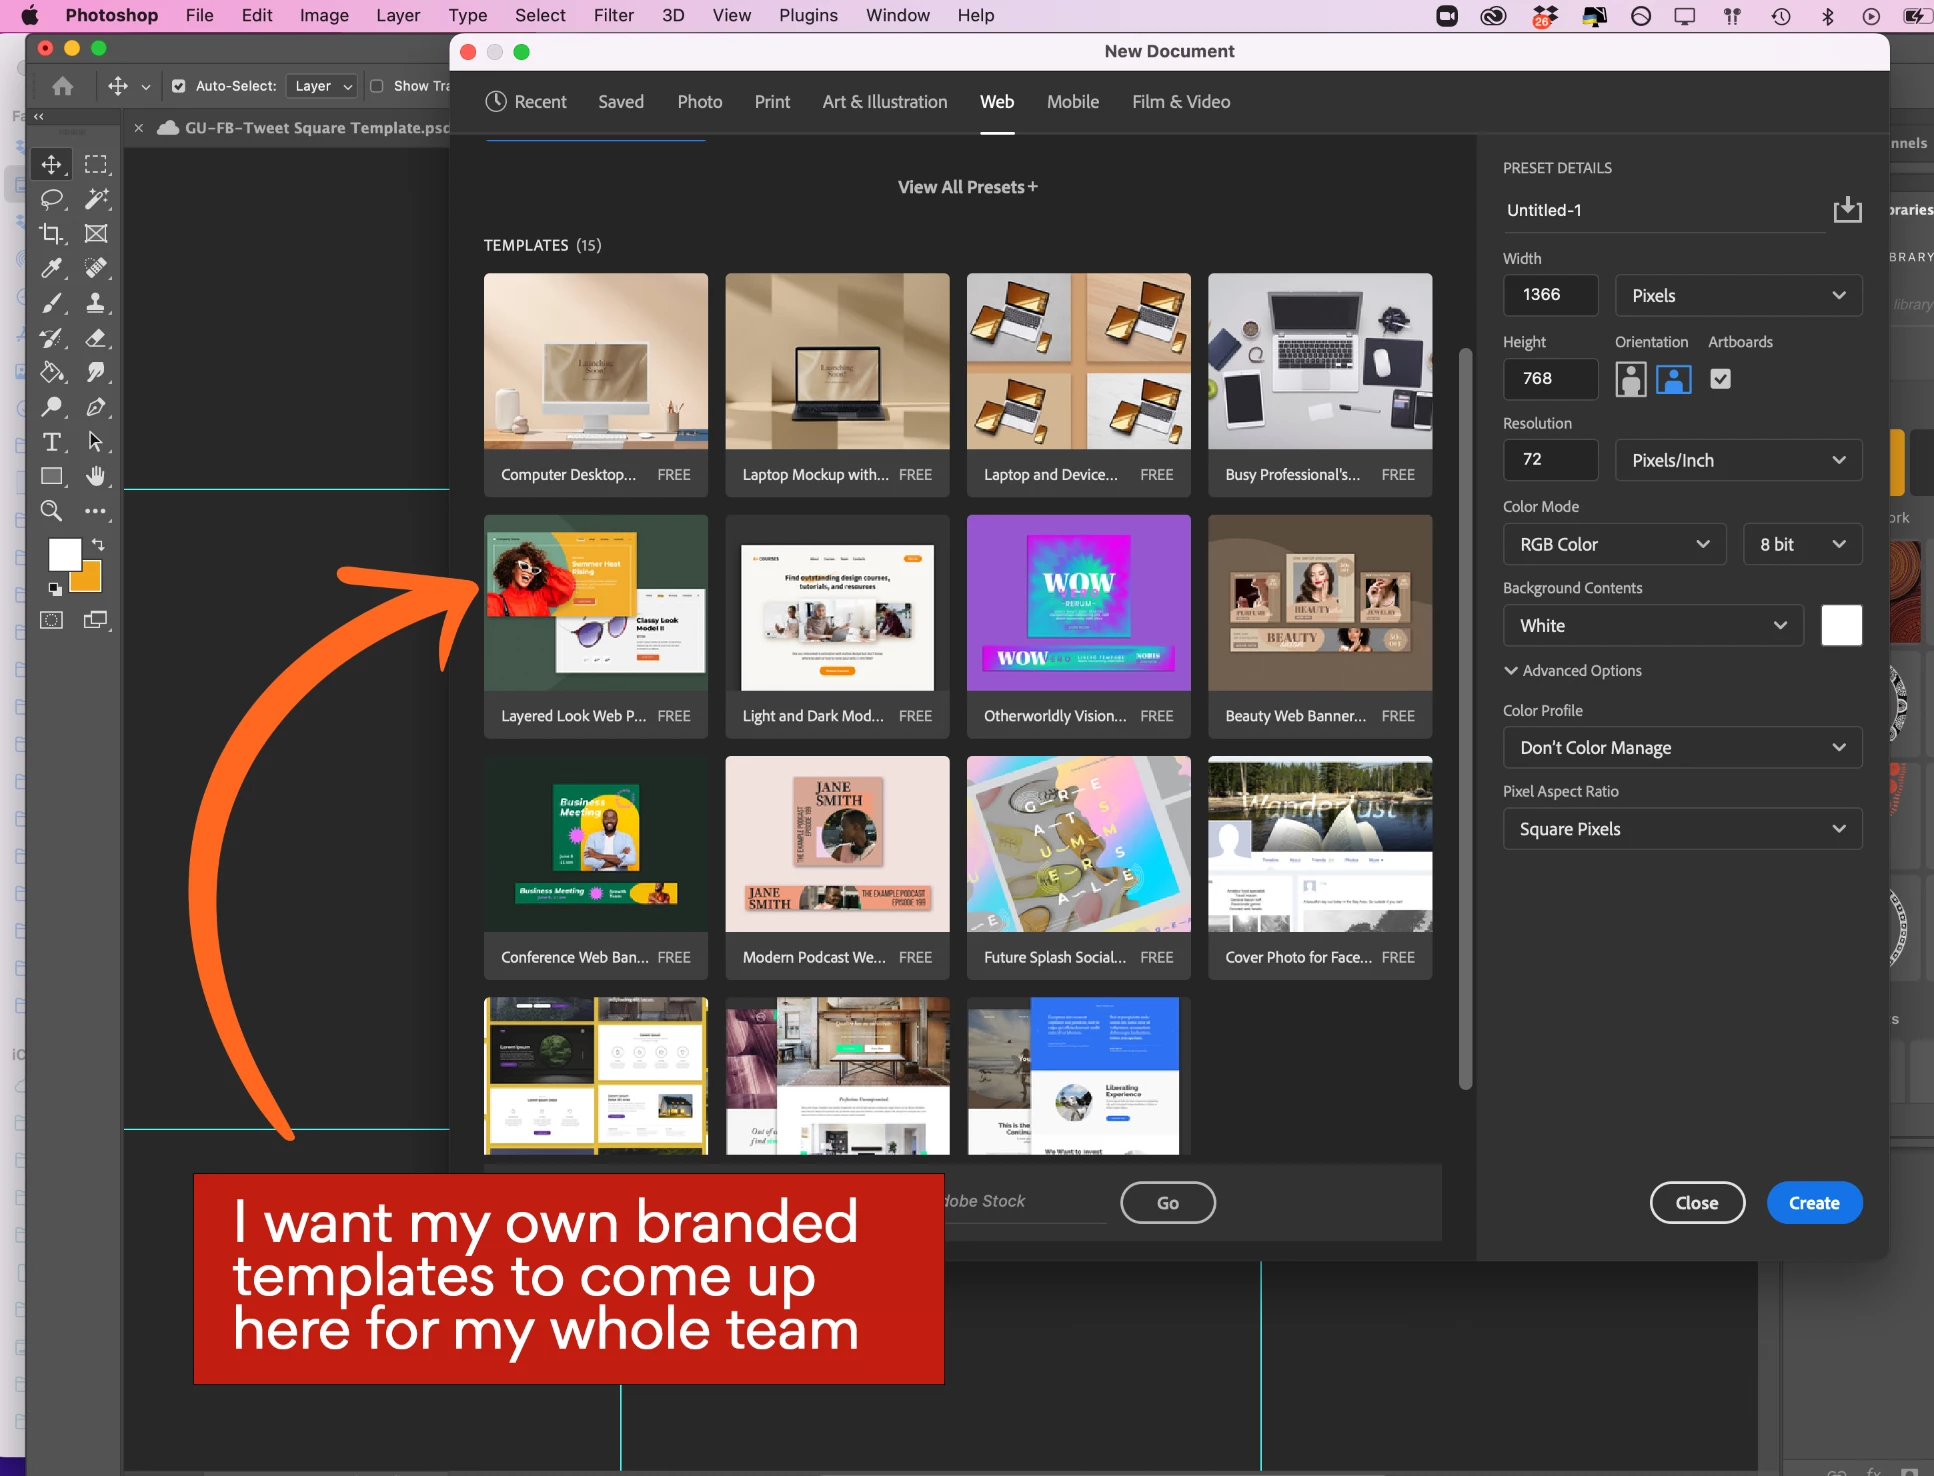Click the Create button

click(1813, 1203)
